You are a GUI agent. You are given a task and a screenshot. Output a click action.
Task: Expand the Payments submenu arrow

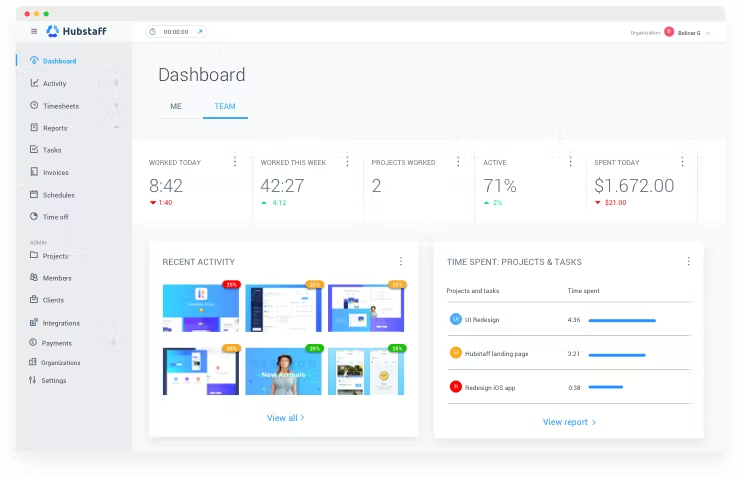[113, 342]
